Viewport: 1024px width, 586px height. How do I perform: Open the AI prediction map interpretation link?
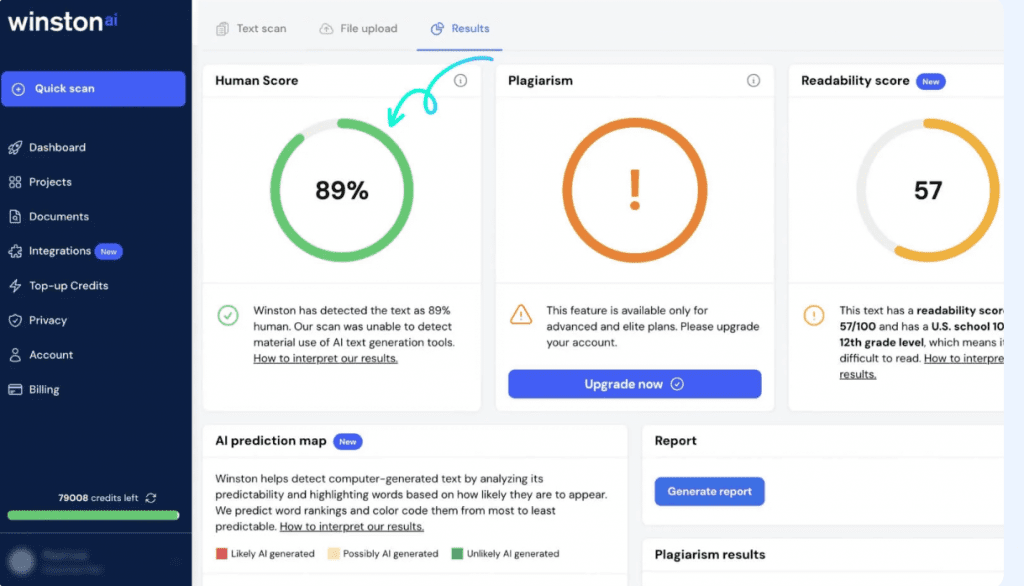point(351,527)
